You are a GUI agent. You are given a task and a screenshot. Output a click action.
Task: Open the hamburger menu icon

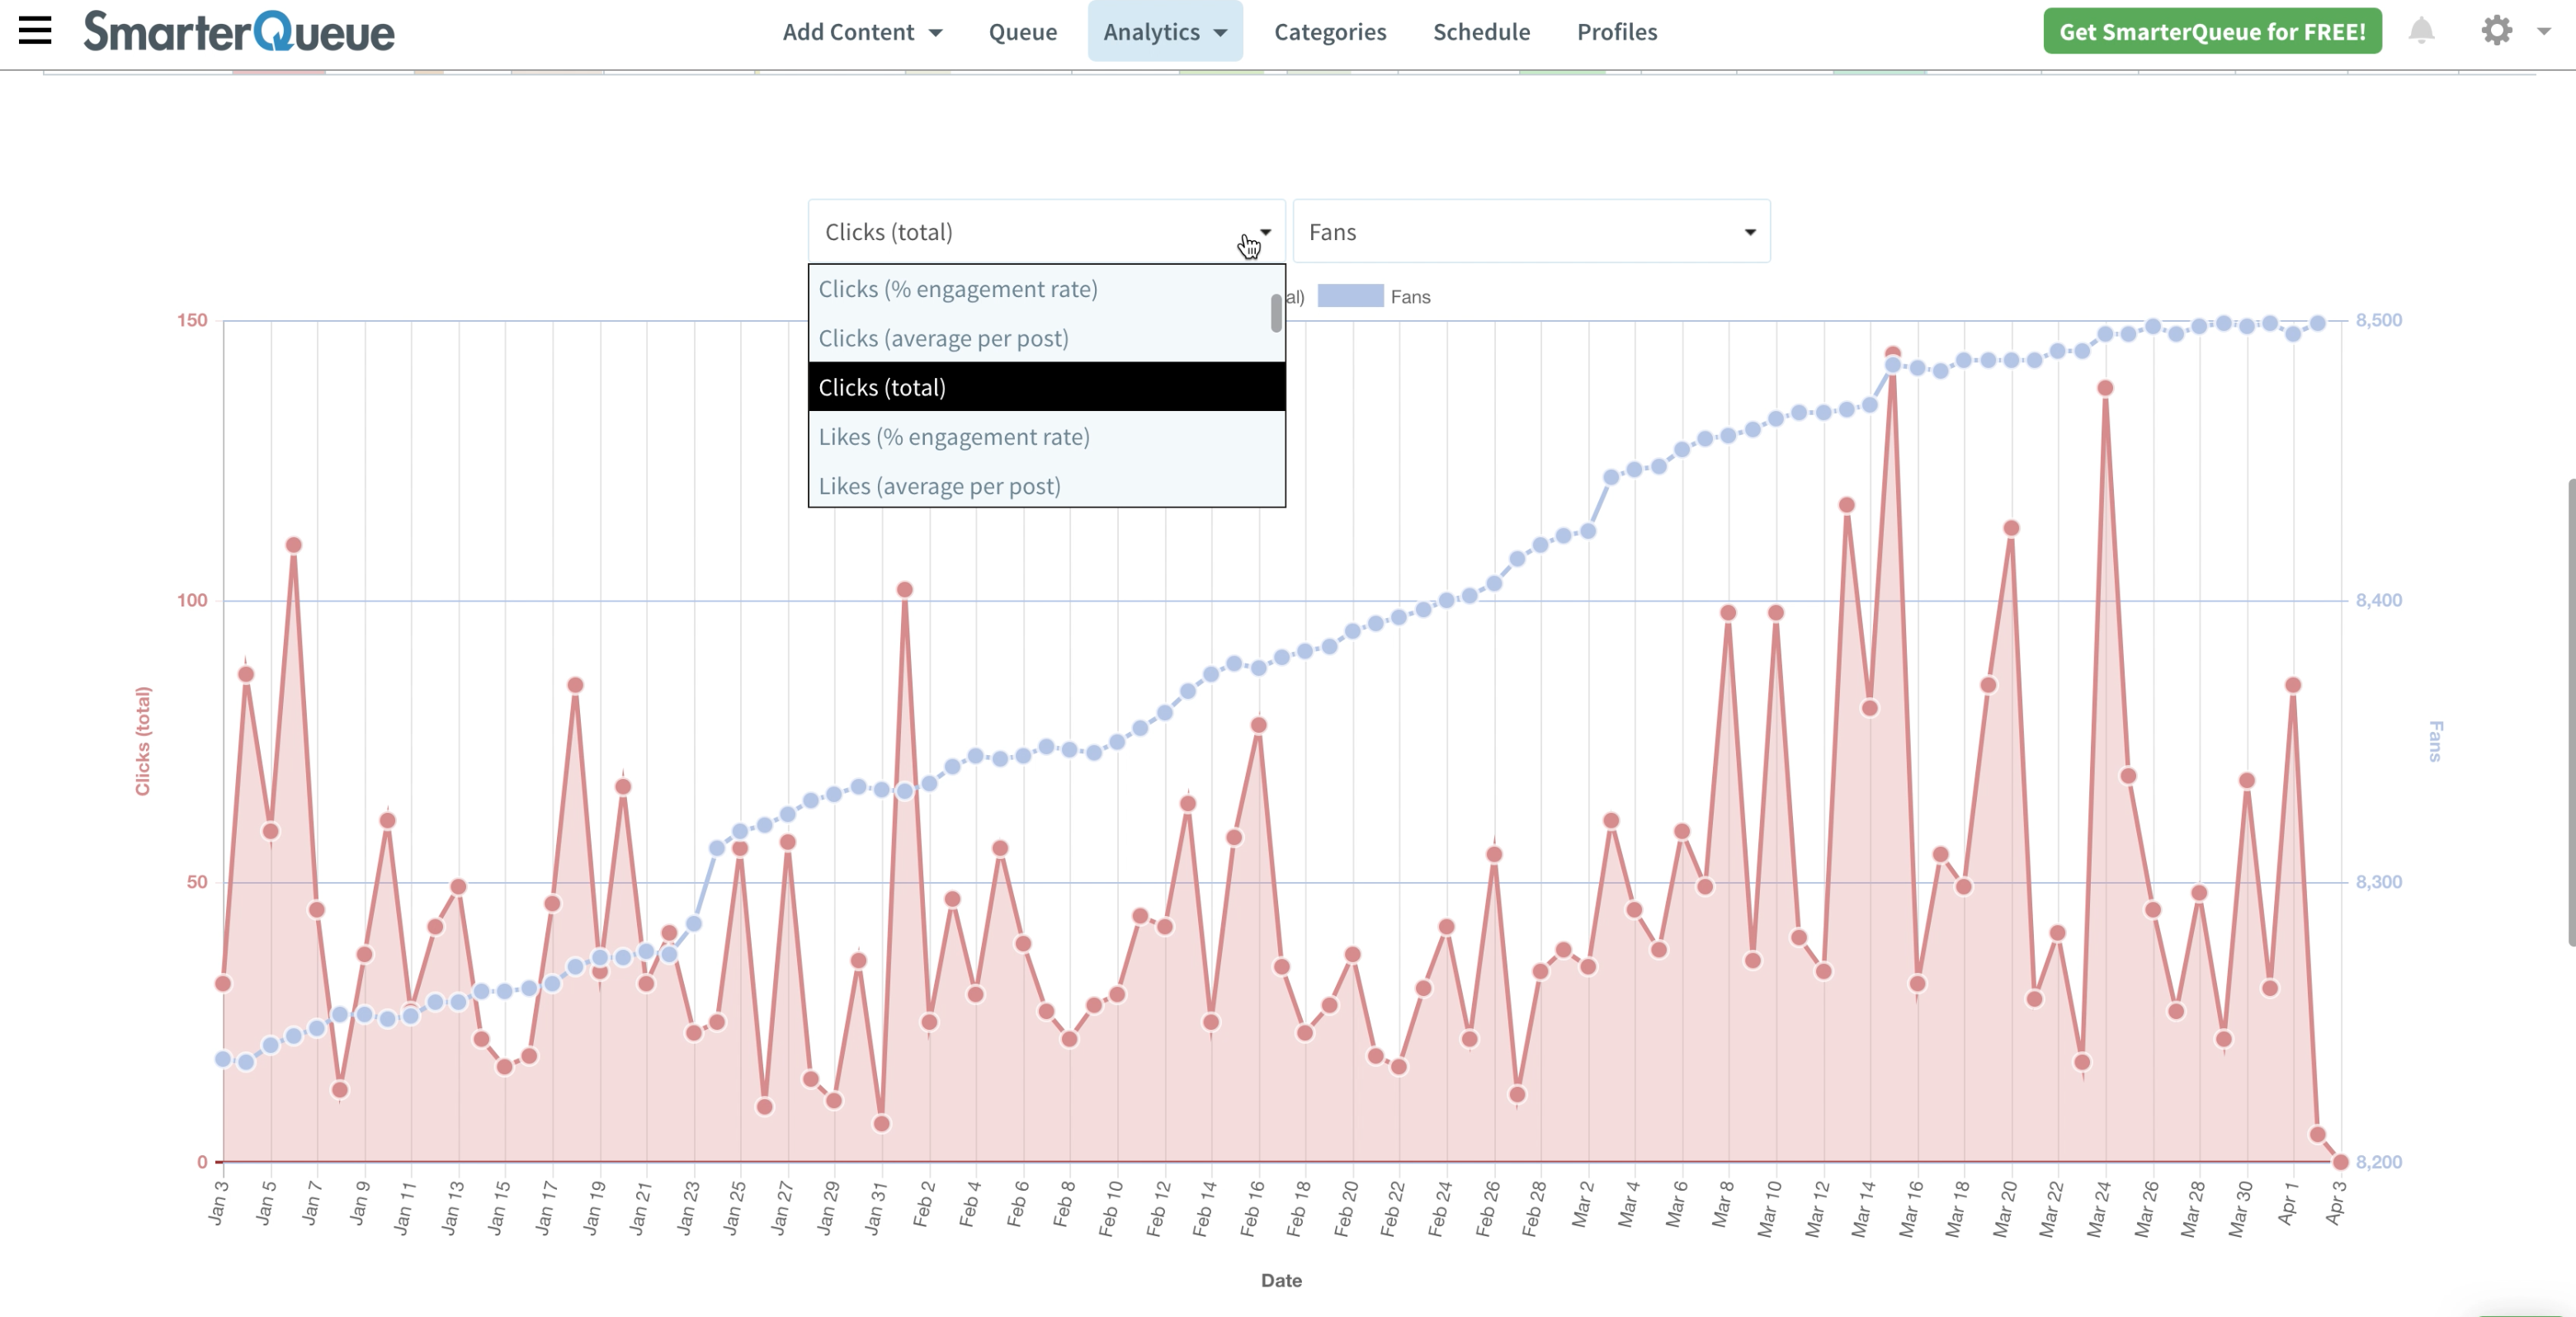click(x=35, y=30)
